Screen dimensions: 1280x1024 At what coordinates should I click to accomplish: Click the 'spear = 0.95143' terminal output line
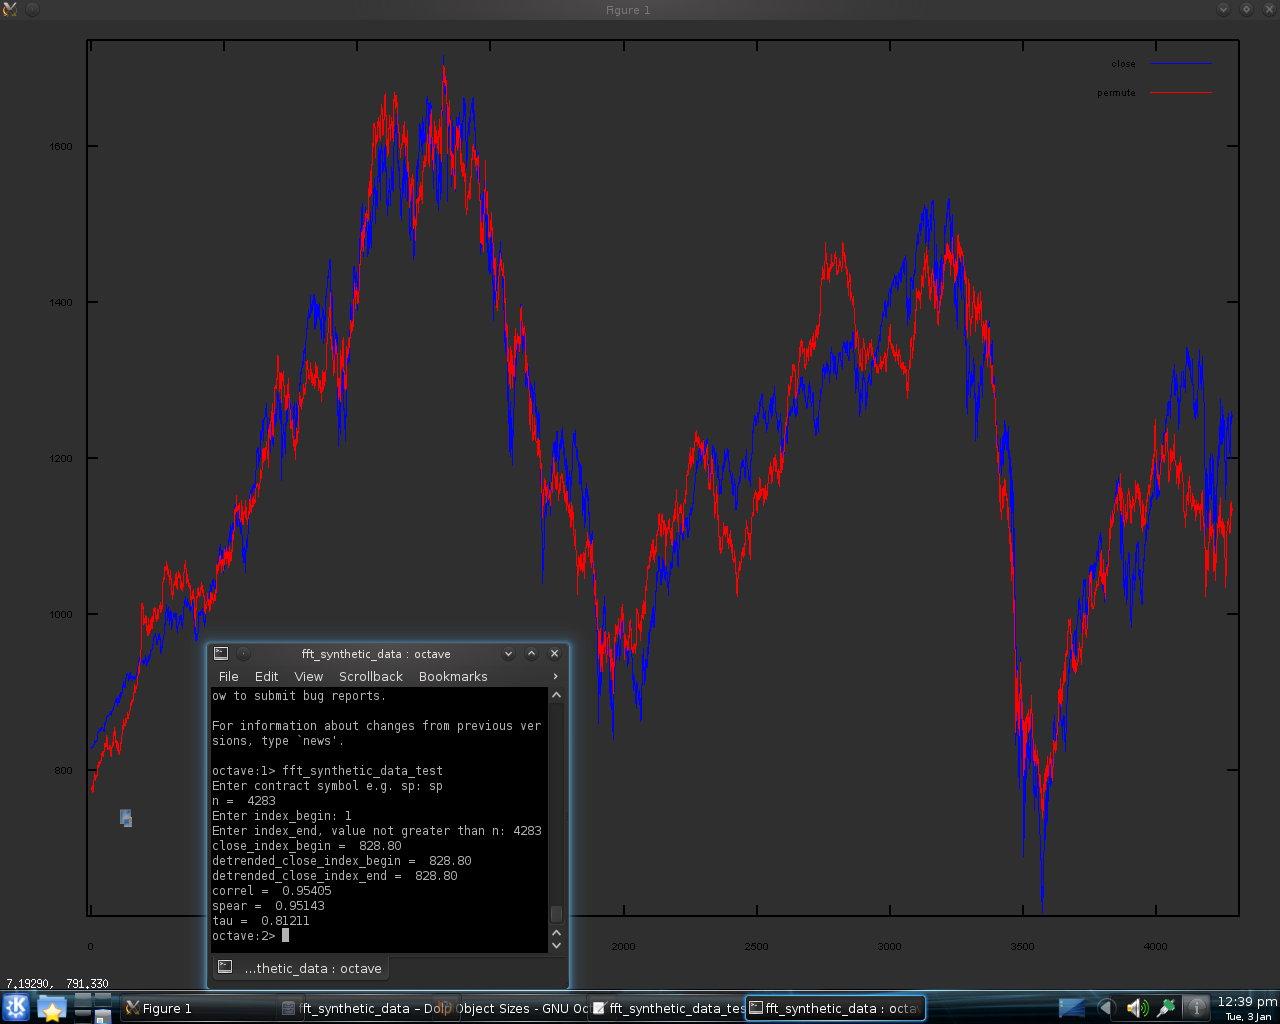click(x=268, y=906)
